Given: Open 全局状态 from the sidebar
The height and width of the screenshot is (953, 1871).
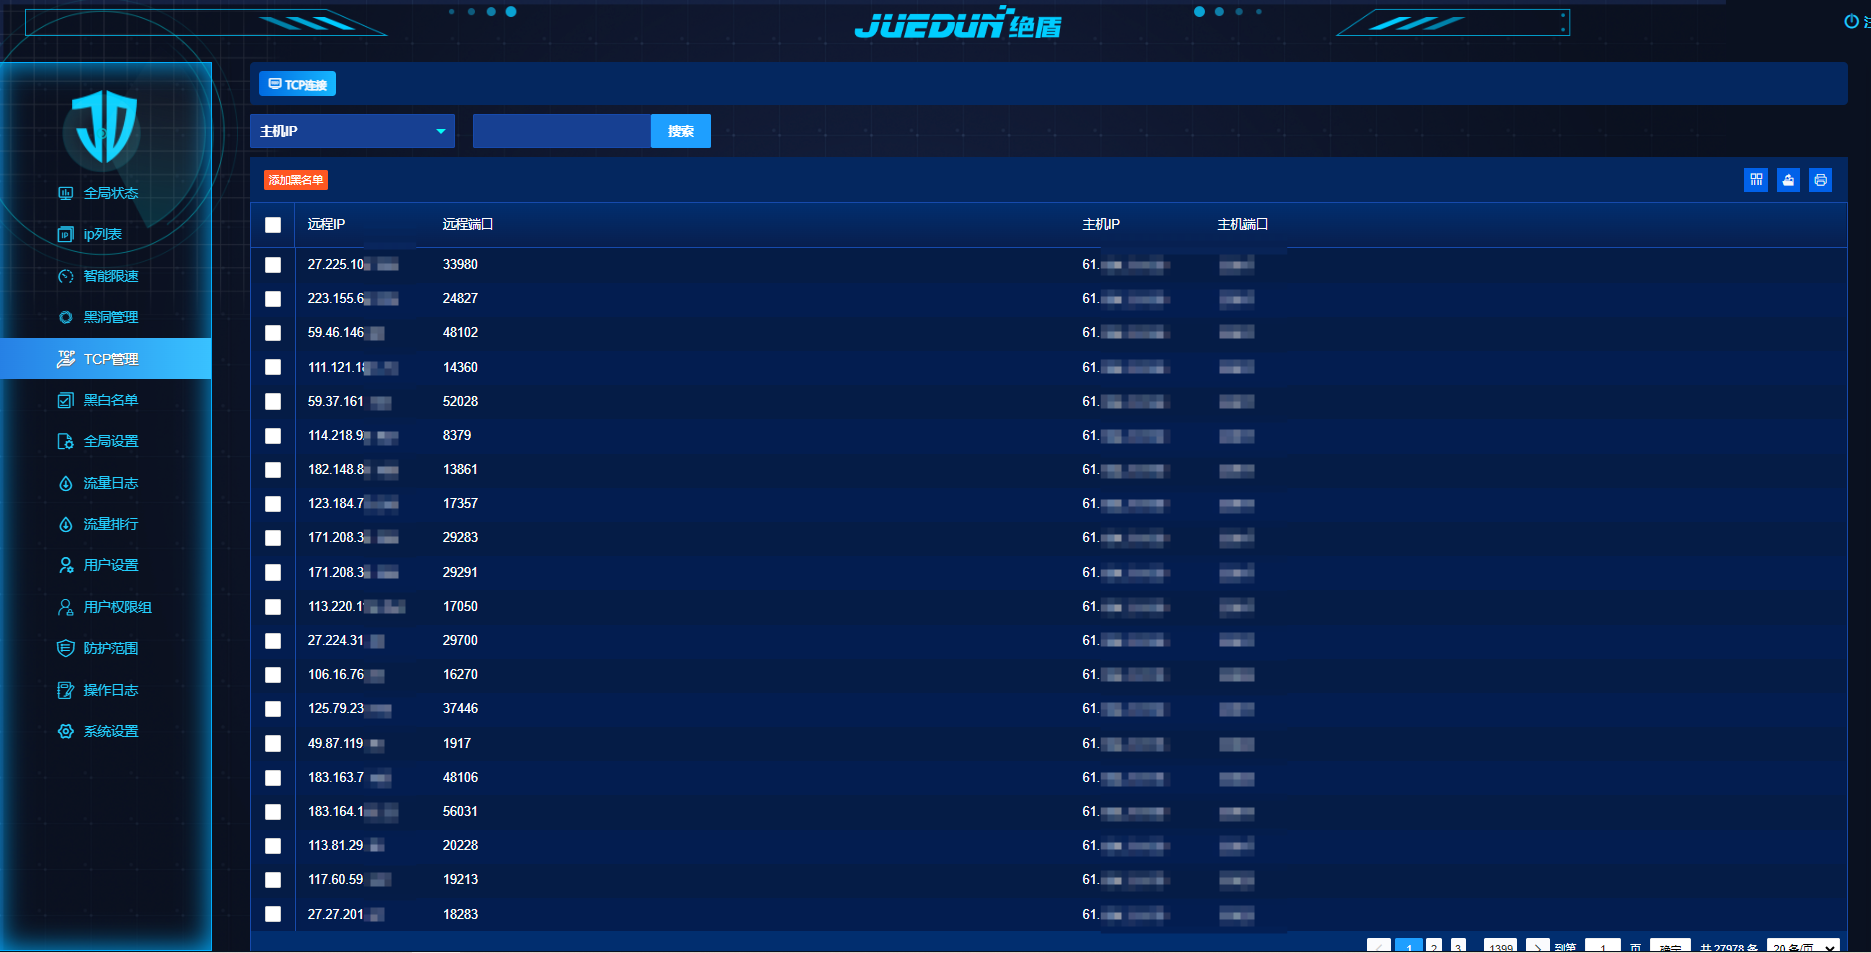Looking at the screenshot, I should (110, 193).
